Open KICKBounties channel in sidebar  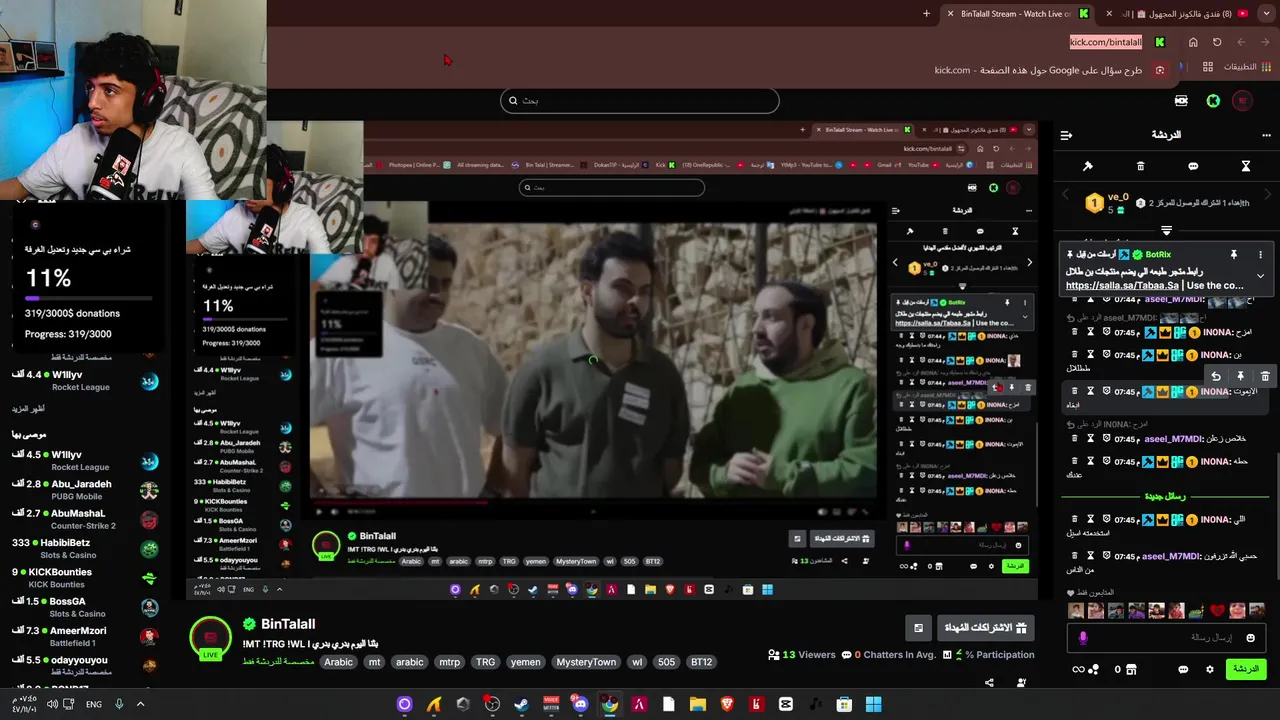click(x=85, y=578)
